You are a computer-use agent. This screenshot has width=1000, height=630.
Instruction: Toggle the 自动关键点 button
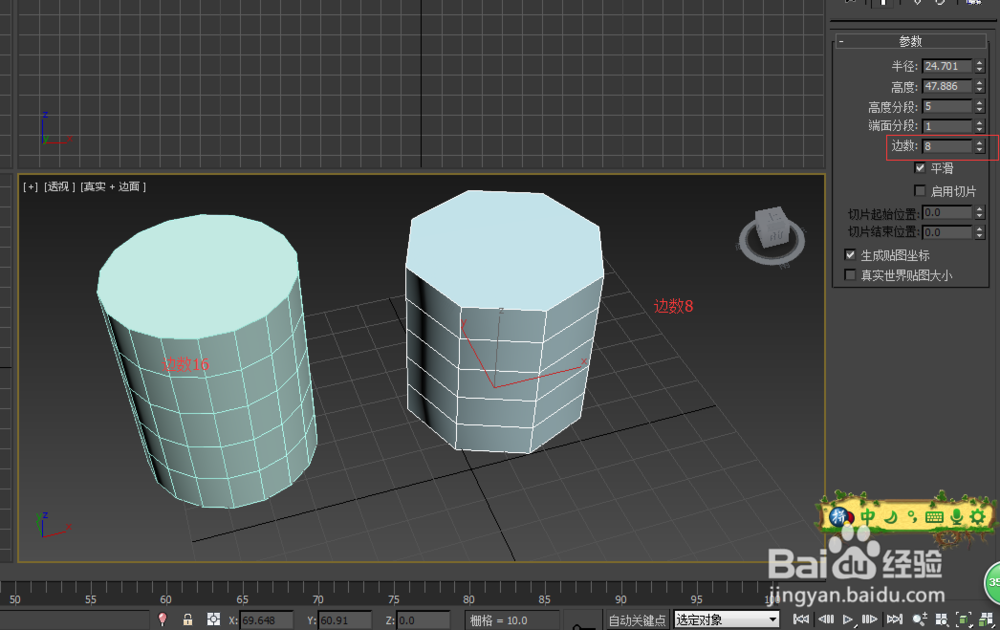pyautogui.click(x=636, y=620)
